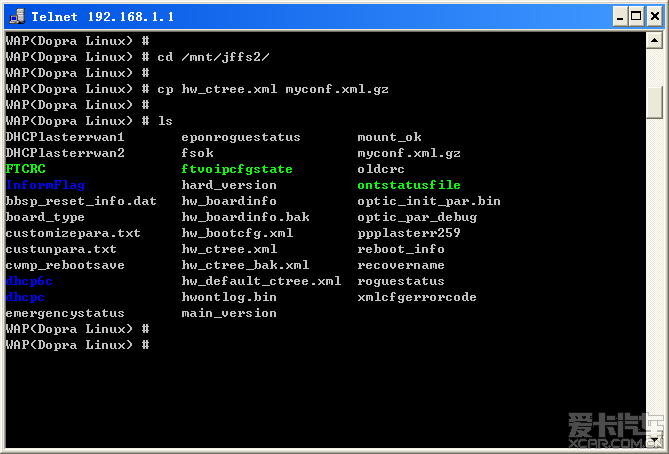Click the last WAP(Dopra Linux) prompt line
This screenshot has height=454, width=669.
point(77,345)
